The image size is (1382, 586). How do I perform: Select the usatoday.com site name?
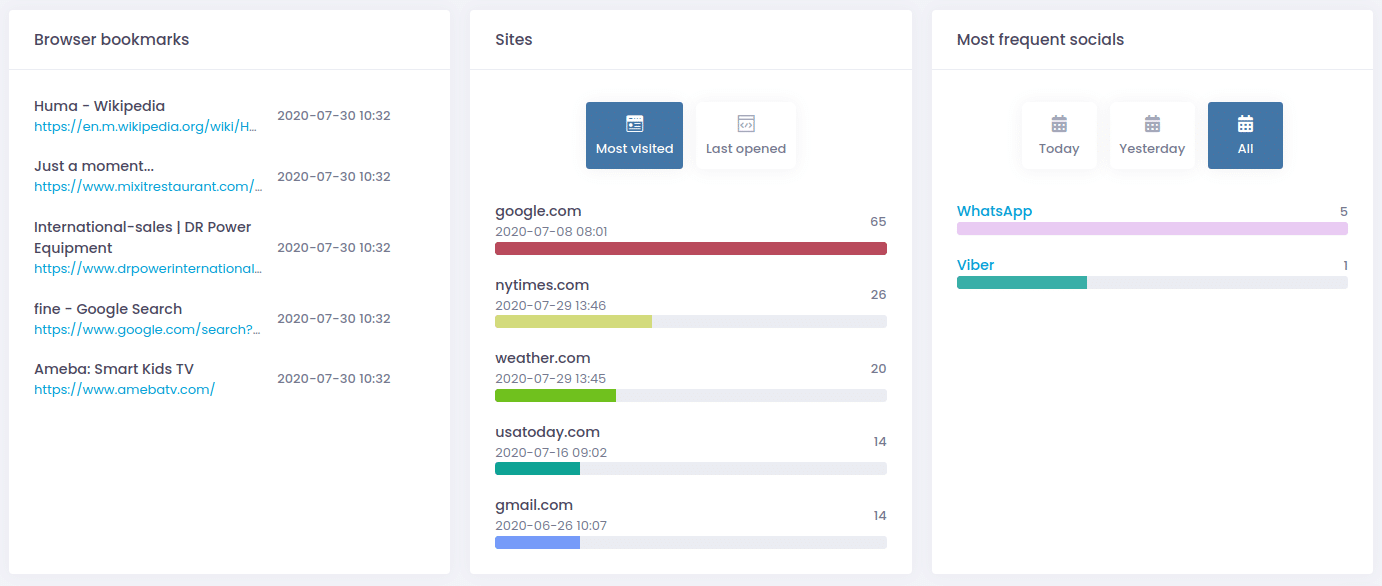[x=547, y=432]
